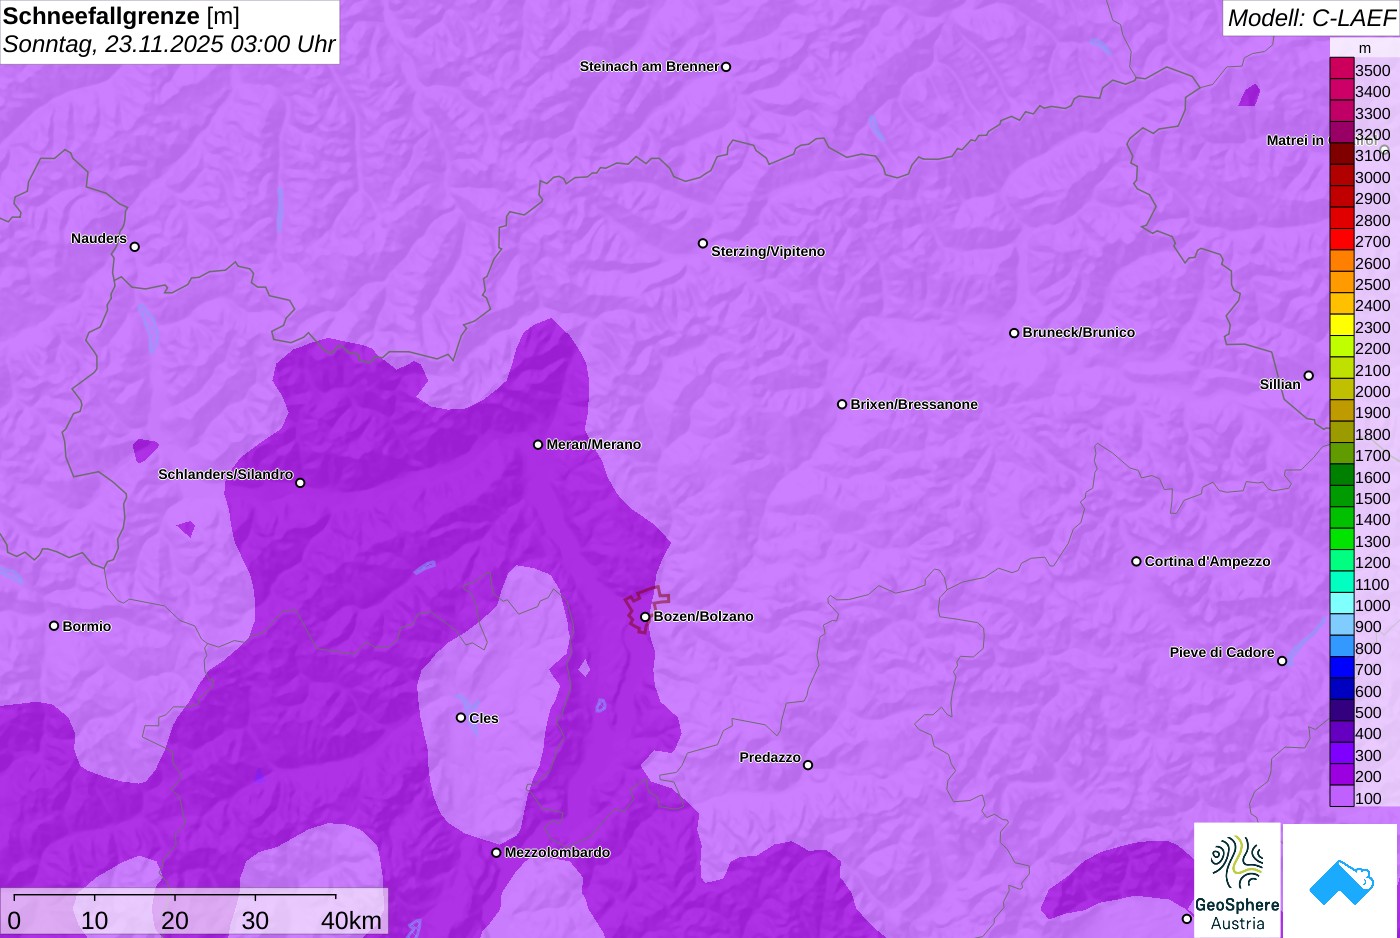Image resolution: width=1400 pixels, height=938 pixels.
Task: Select the Bruneck/Brunico marker circle
Action: click(x=1014, y=333)
